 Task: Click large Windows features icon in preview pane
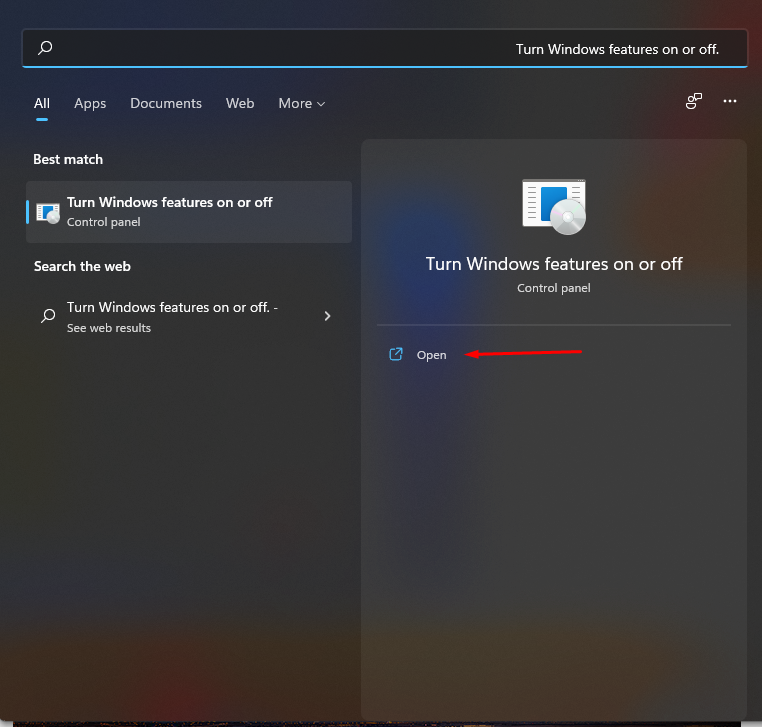[554, 207]
